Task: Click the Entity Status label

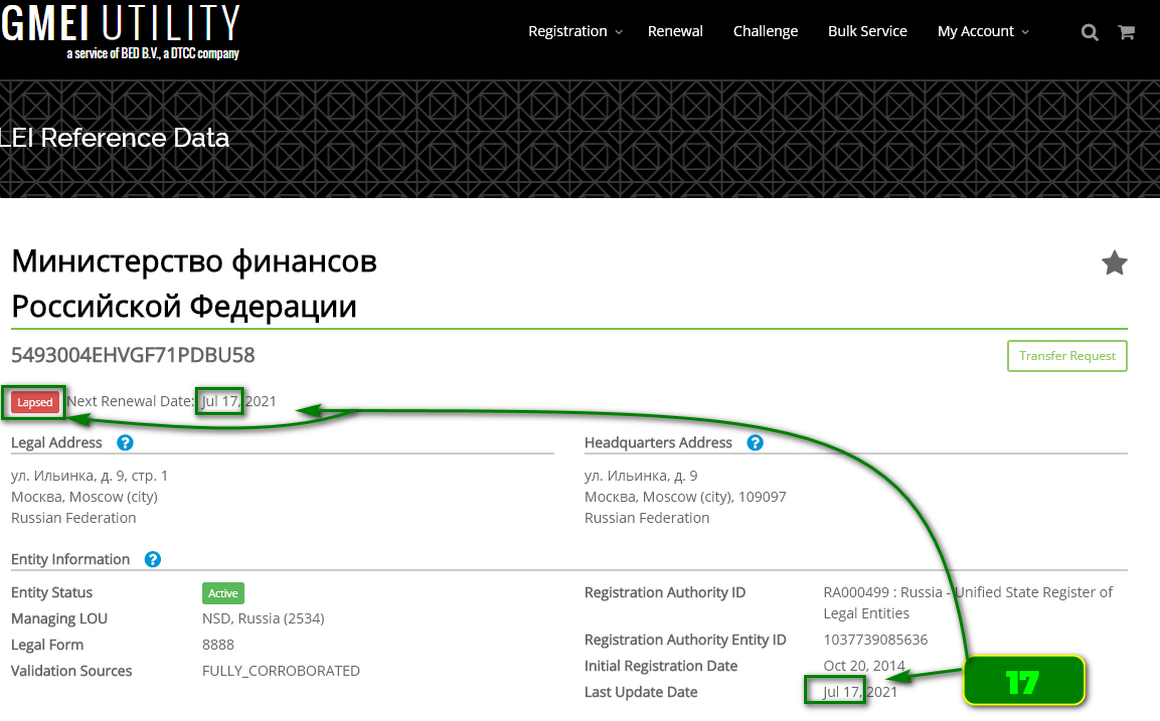Action: click(x=52, y=592)
